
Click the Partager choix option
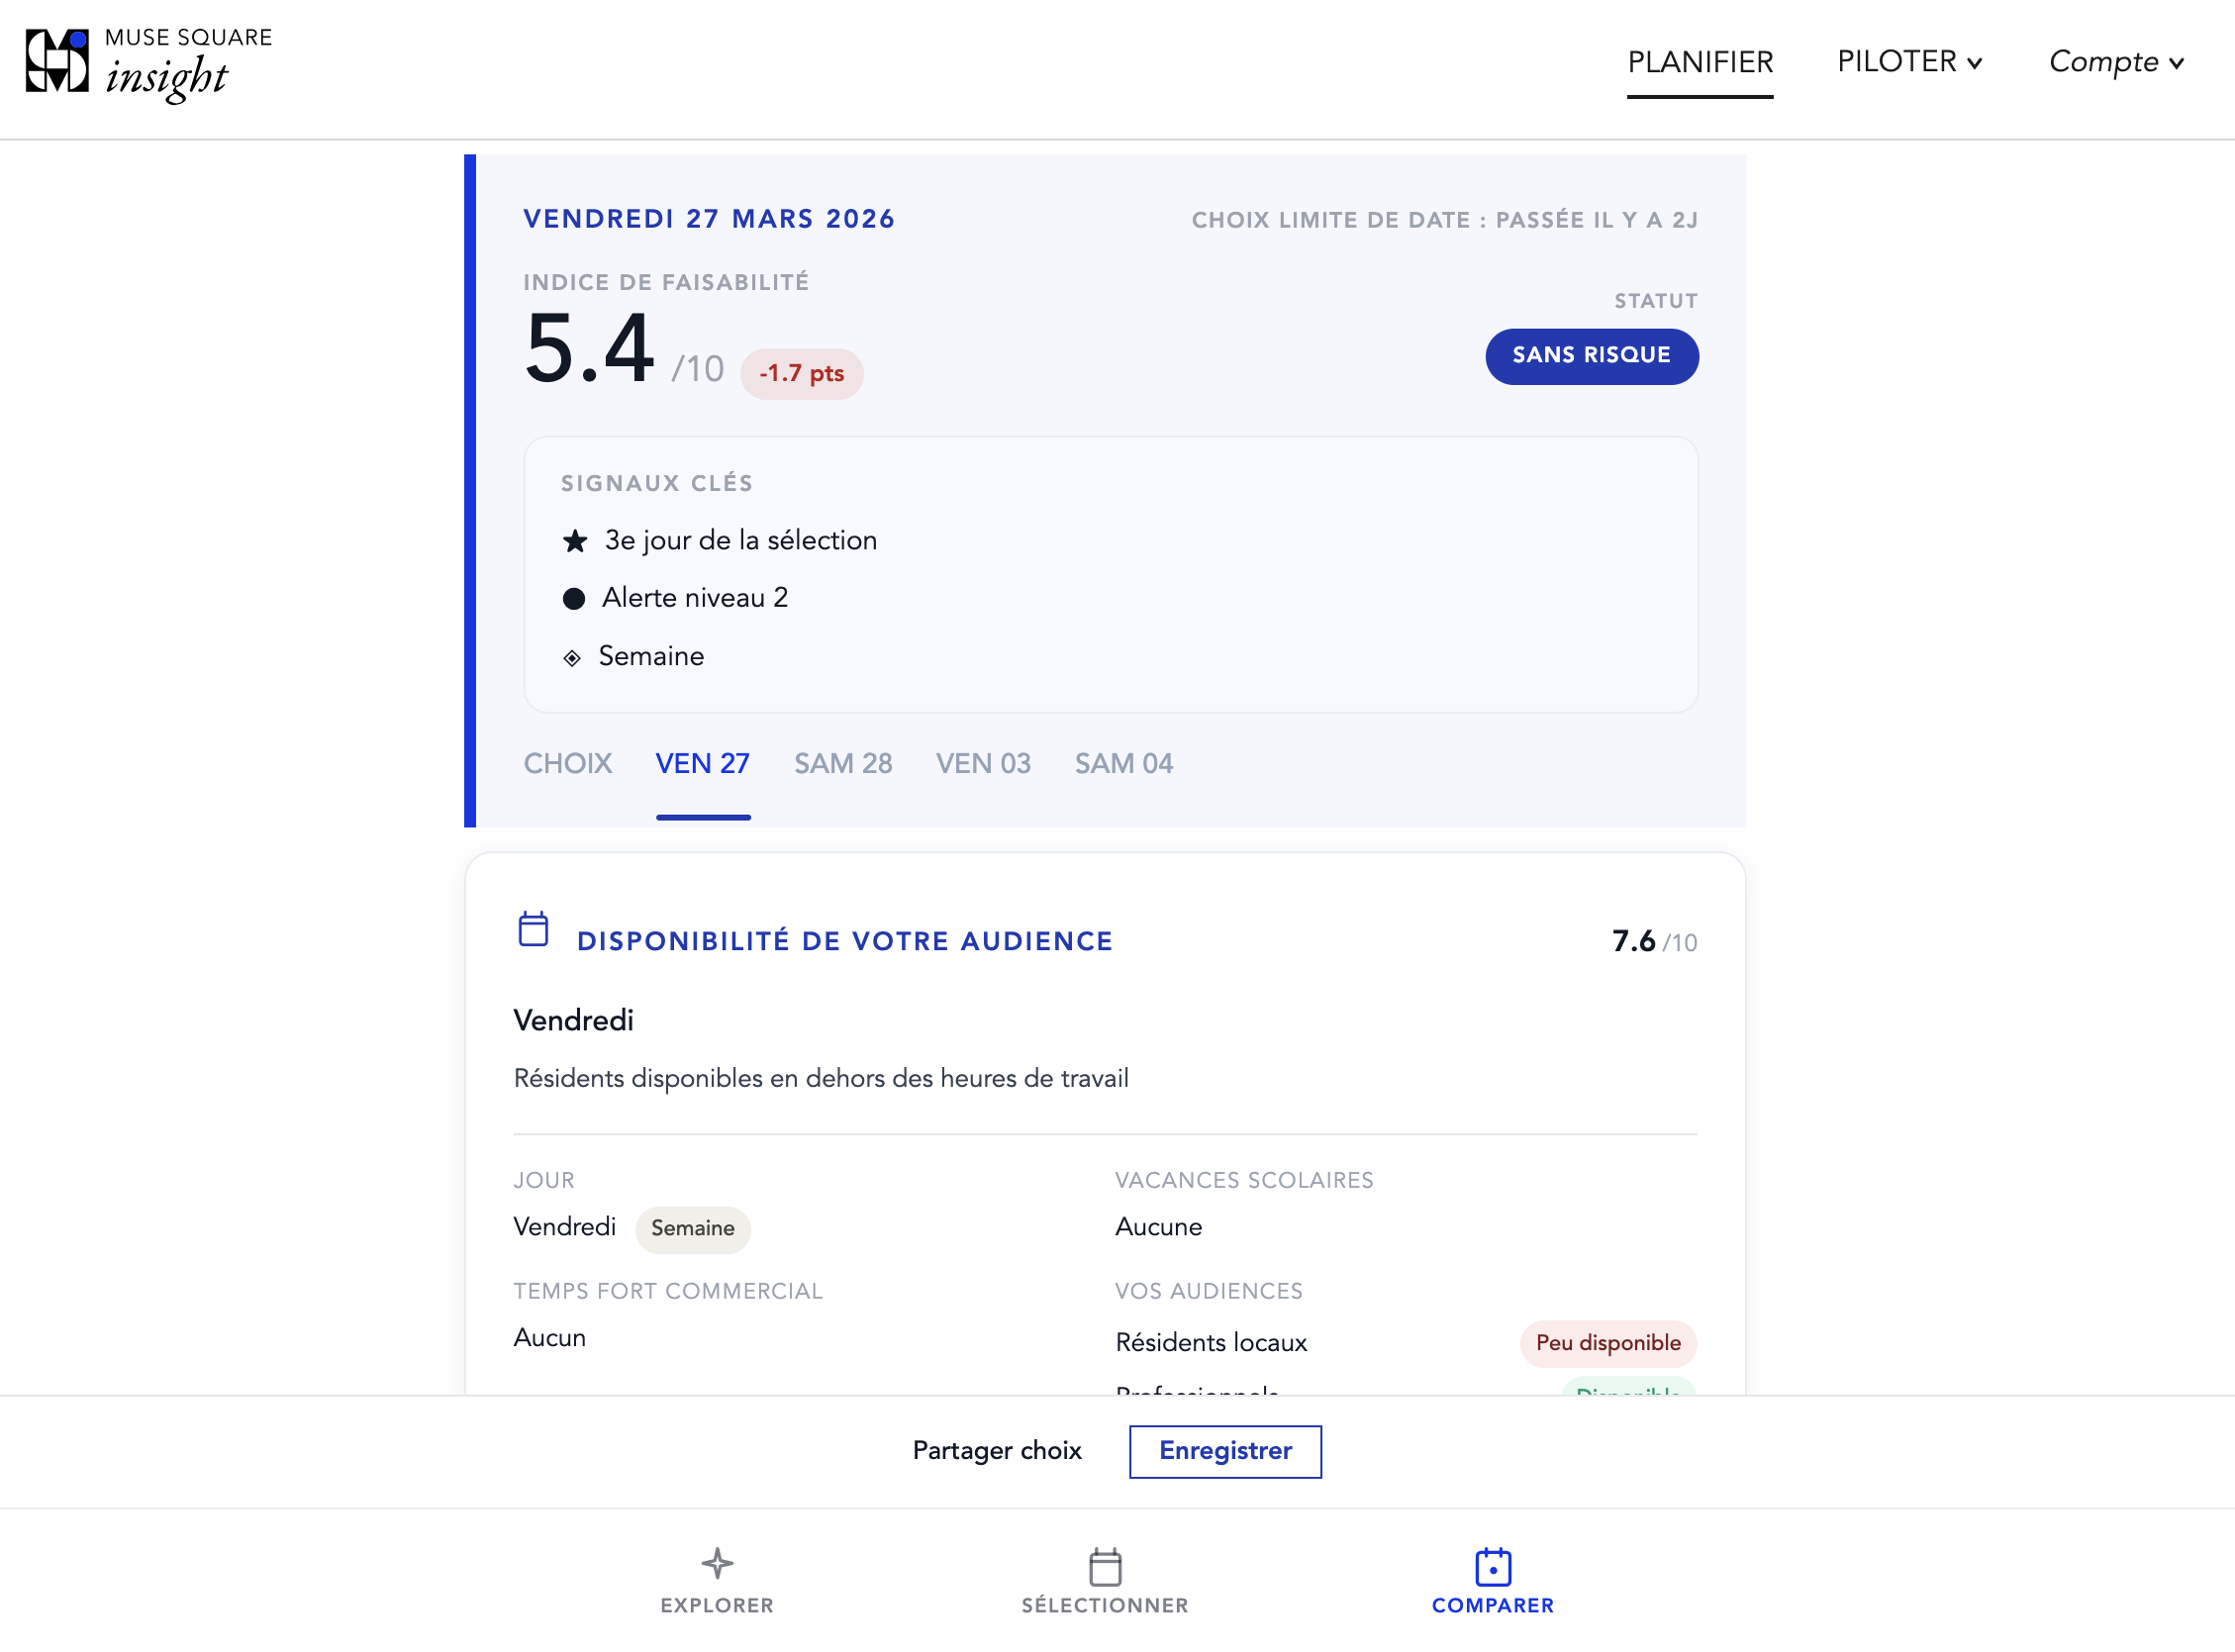(997, 1451)
